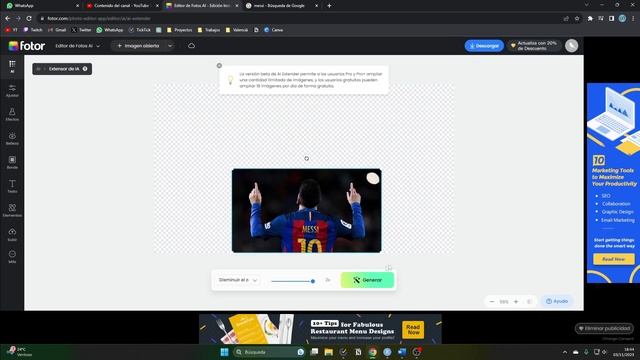
Task: Open the Disminuir al dropdown
Action: 238,280
